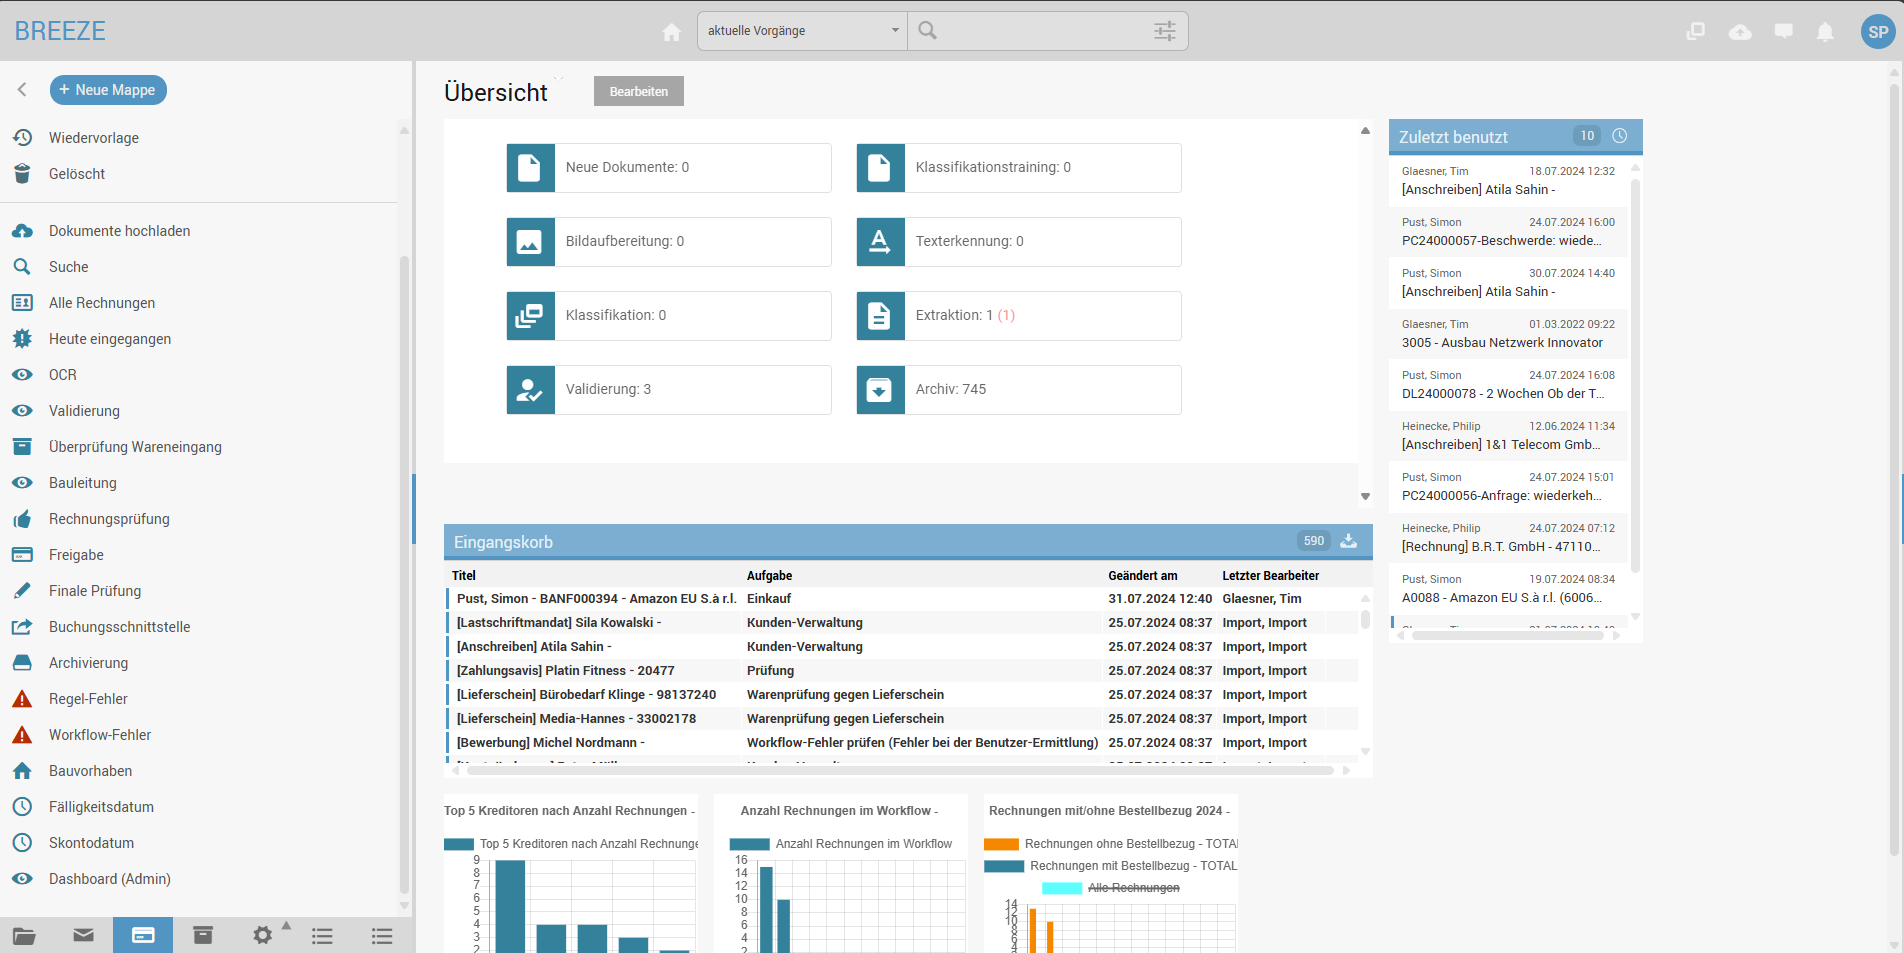Open recent item 3005 - Ausbau Netzwerk Innovator

pyautogui.click(x=1508, y=334)
